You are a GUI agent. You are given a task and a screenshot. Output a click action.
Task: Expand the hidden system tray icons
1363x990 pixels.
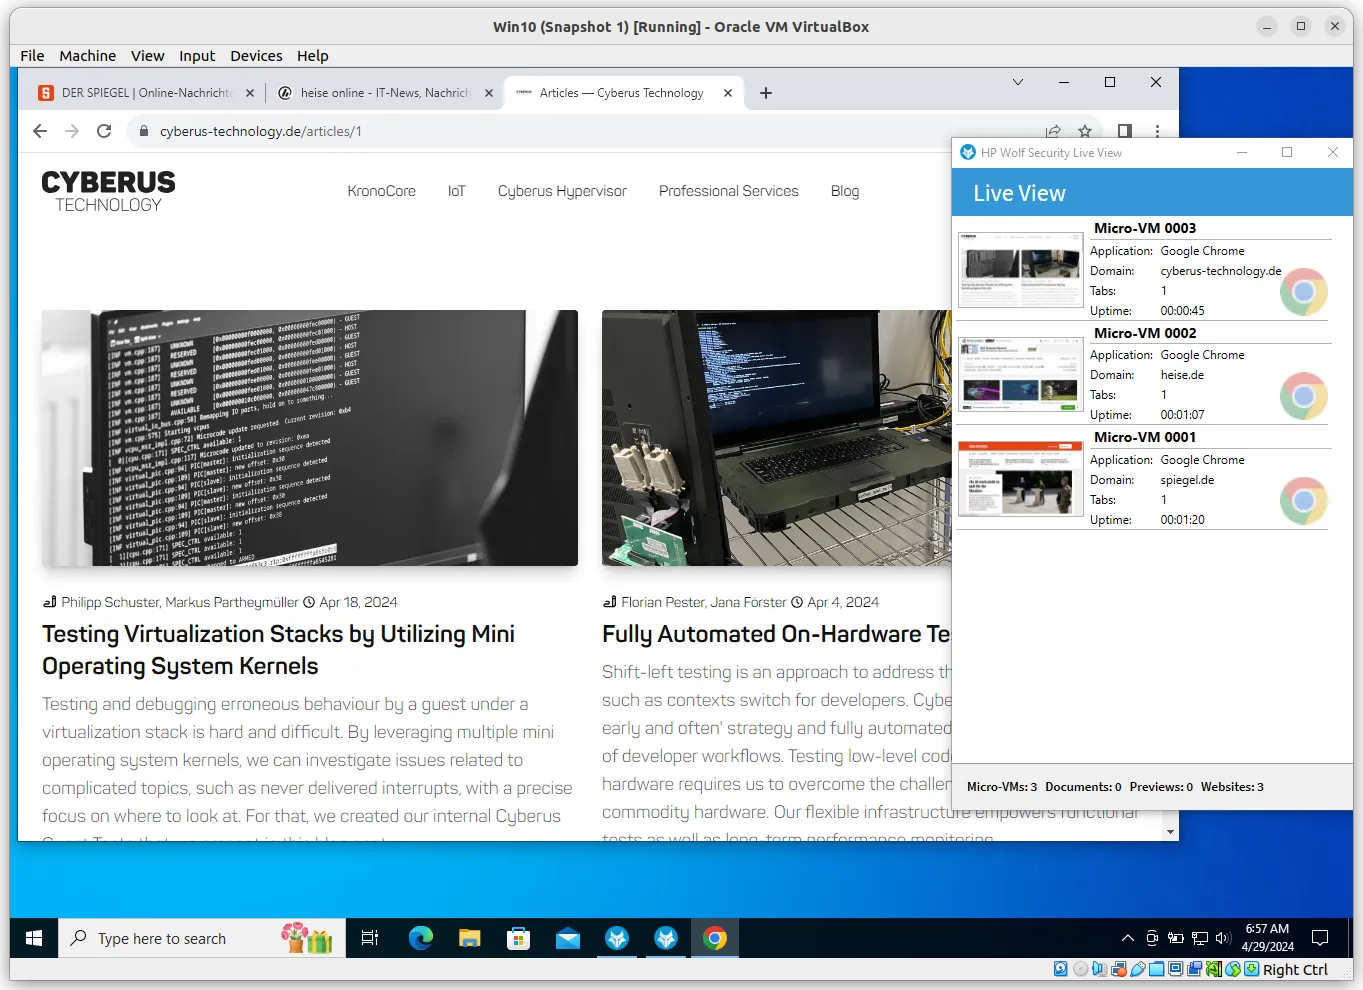(x=1126, y=938)
